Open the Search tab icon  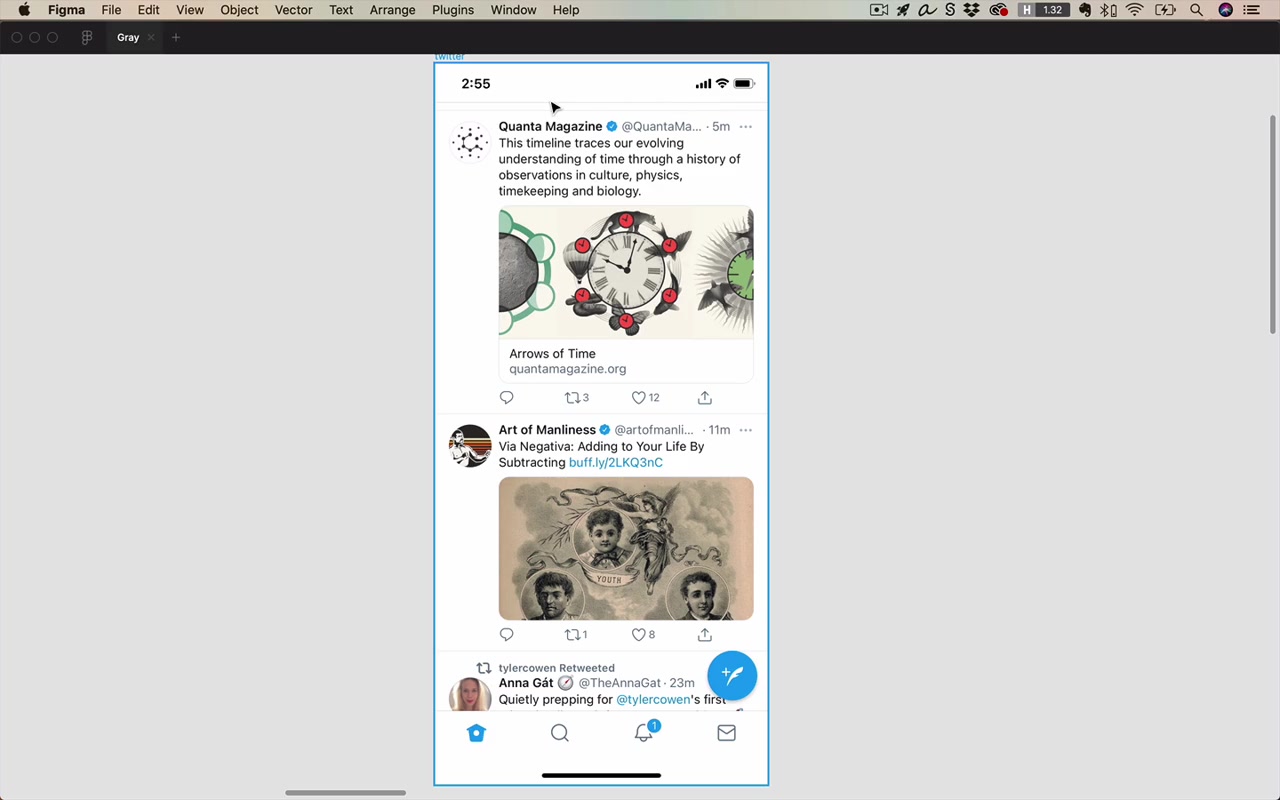click(x=560, y=733)
